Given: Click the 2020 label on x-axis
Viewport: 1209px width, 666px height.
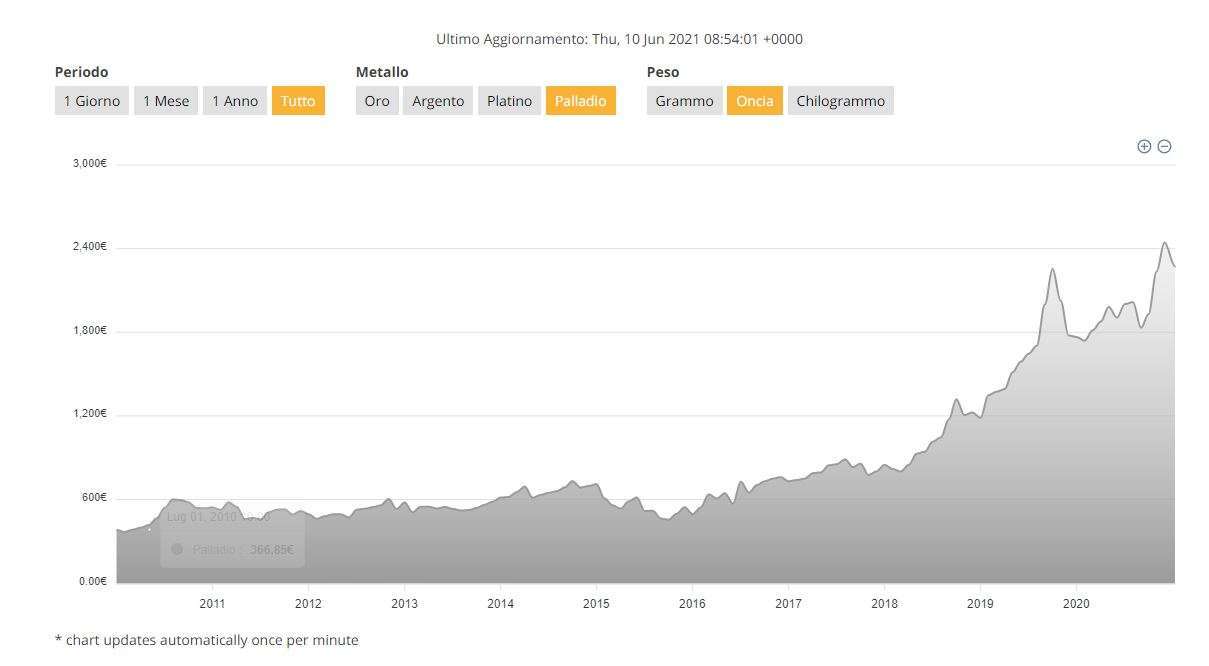Looking at the screenshot, I should 1076,603.
